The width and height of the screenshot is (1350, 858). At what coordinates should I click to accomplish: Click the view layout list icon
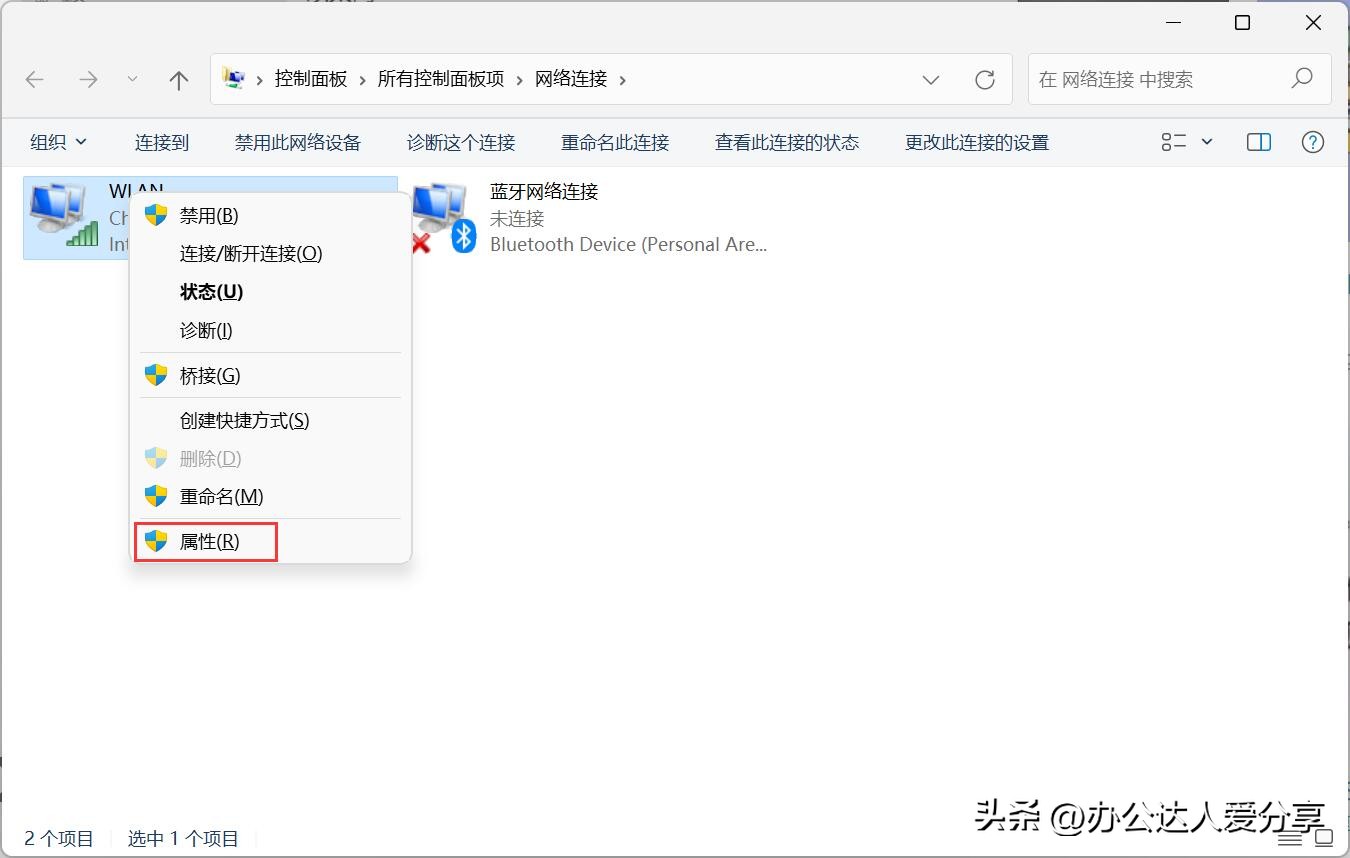[x=1175, y=141]
